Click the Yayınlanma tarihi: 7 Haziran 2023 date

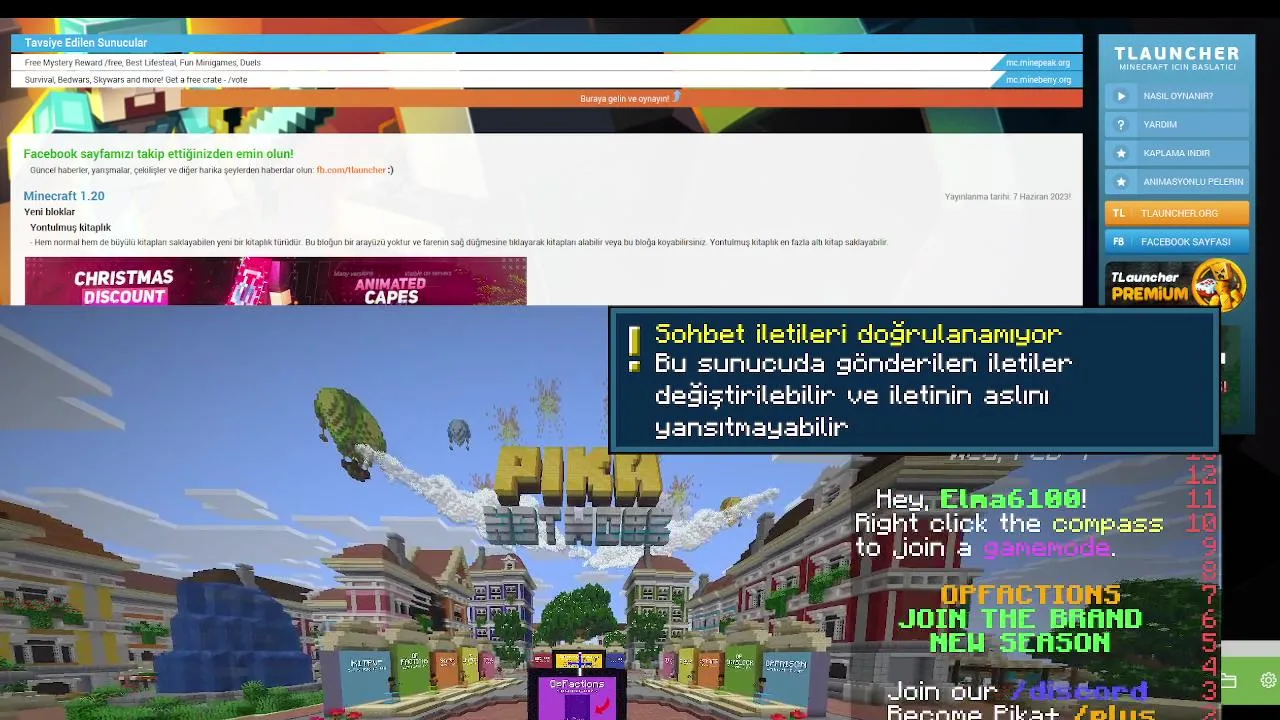pyautogui.click(x=1007, y=196)
